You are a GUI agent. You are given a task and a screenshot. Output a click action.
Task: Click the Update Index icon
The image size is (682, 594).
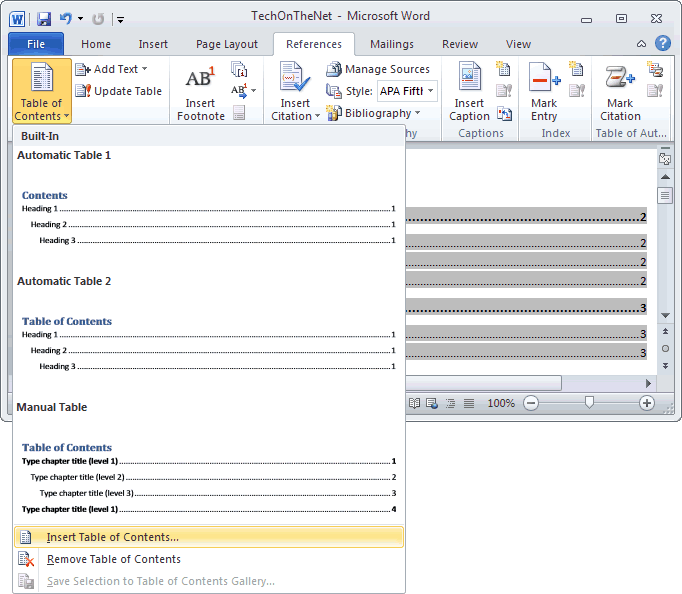[x=577, y=91]
